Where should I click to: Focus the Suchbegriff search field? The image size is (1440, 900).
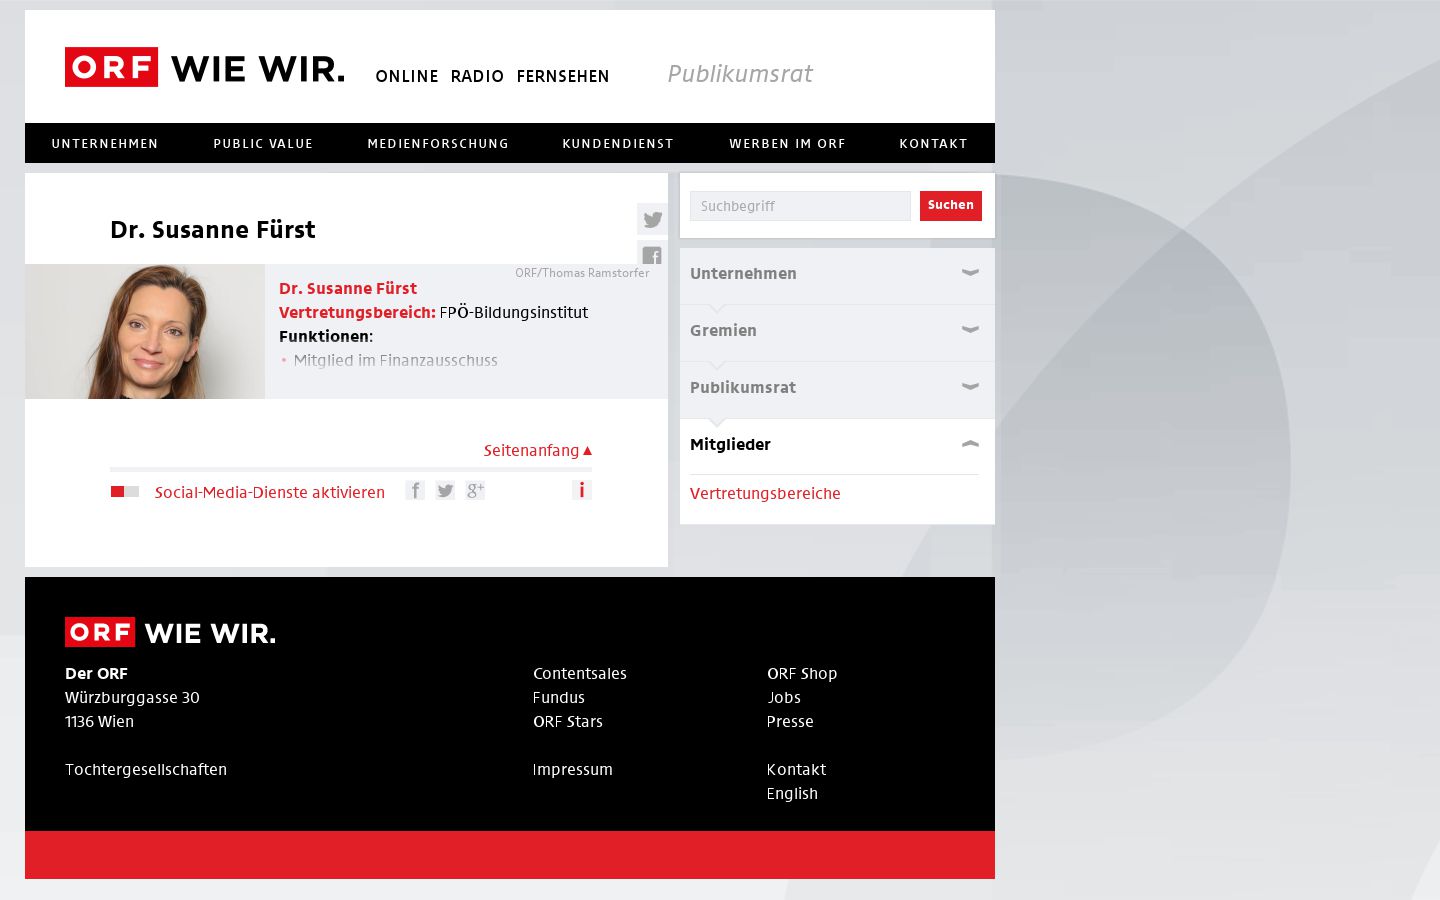tap(800, 206)
